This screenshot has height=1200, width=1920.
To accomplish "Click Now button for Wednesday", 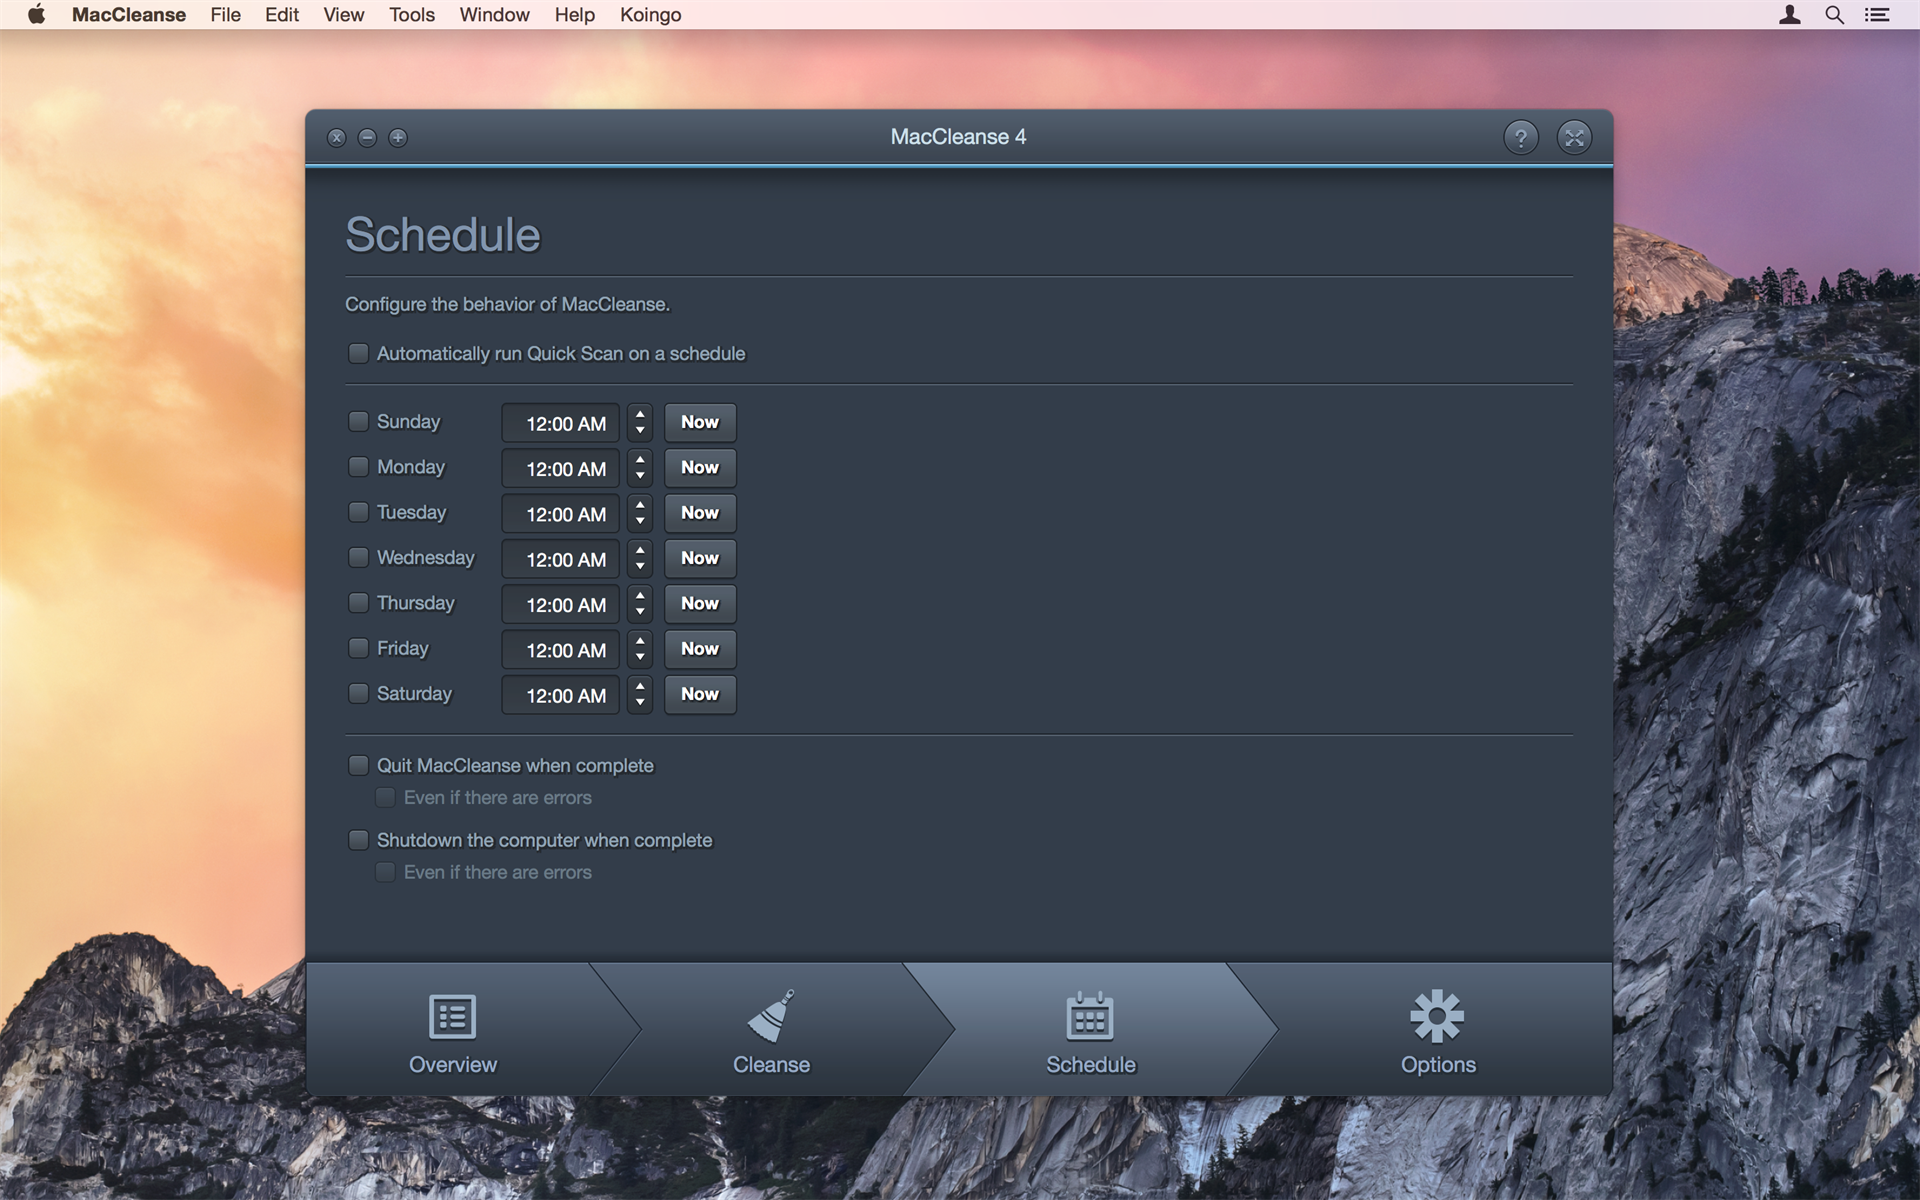I will tap(700, 558).
